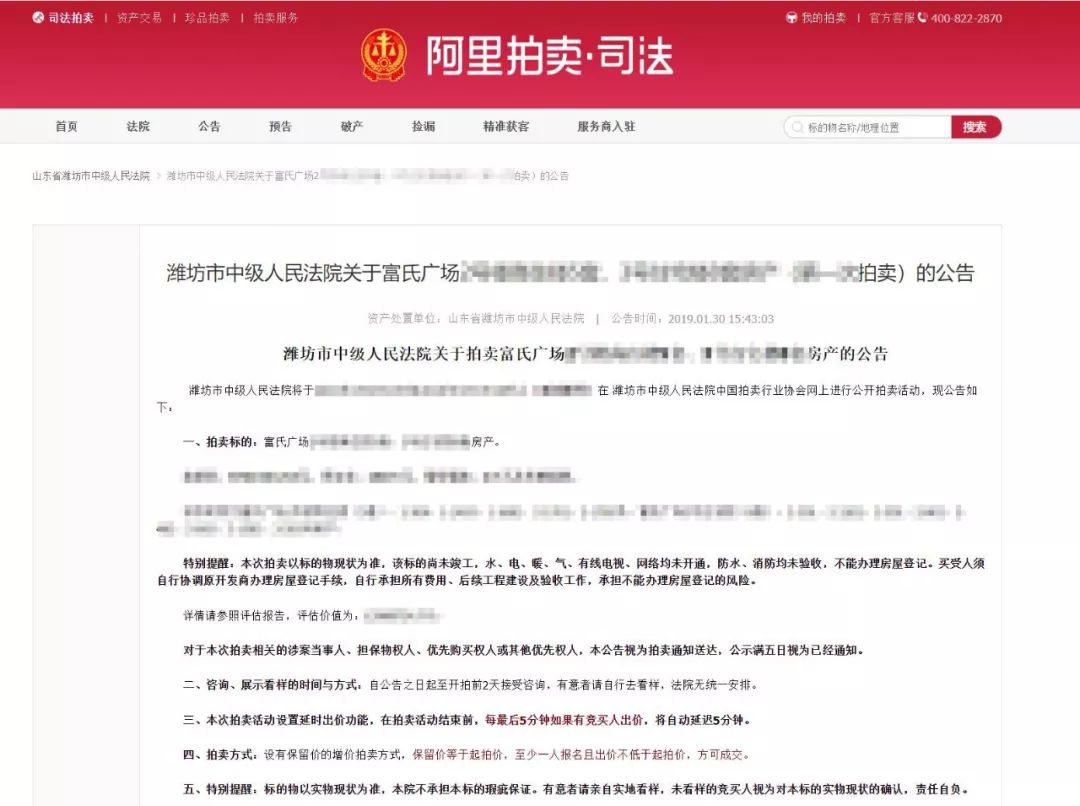Click the 阿里拍卖·司法 emblem logo
The image size is (1080, 806).
pos(384,54)
